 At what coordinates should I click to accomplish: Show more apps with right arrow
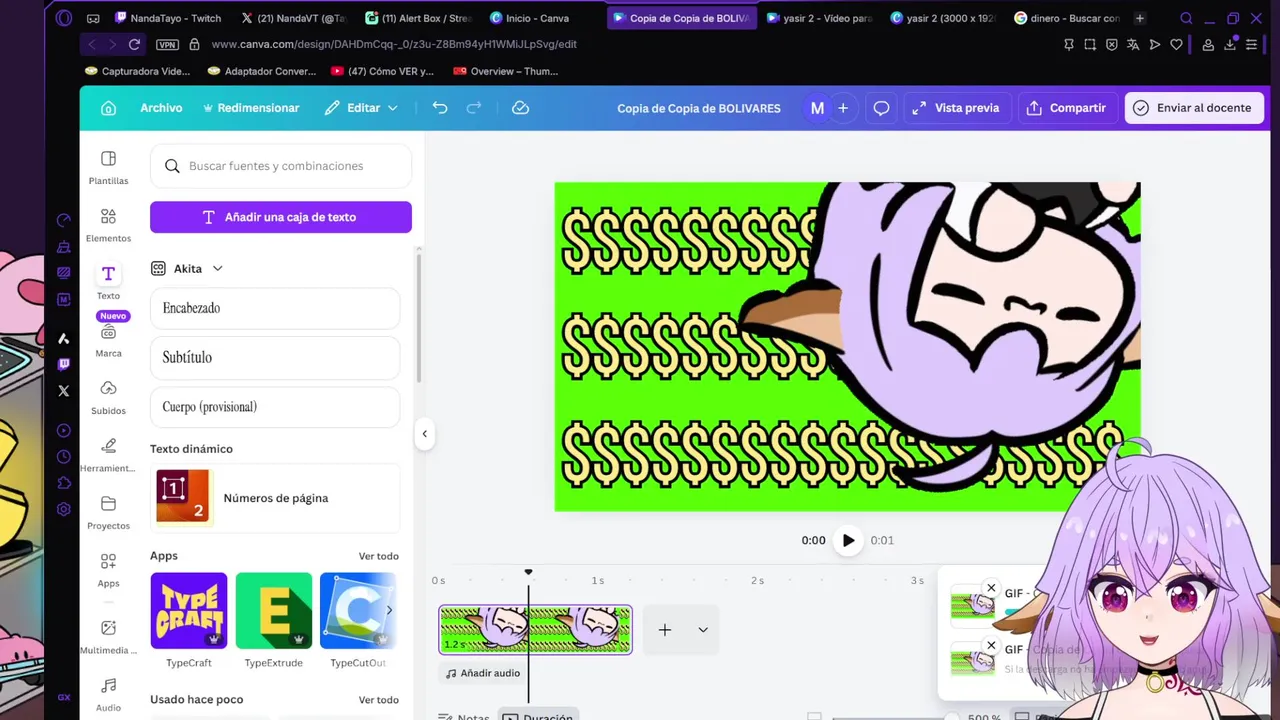click(x=389, y=610)
